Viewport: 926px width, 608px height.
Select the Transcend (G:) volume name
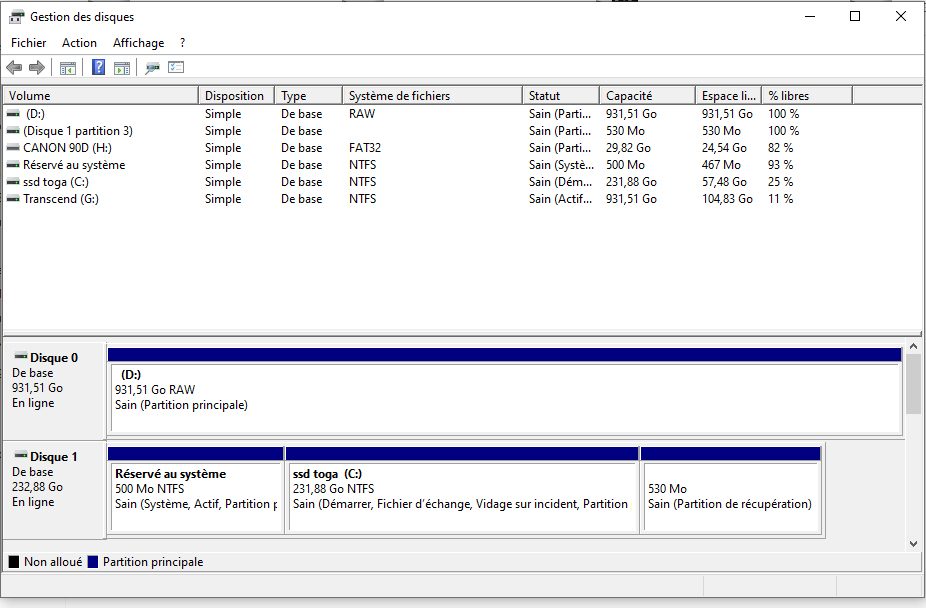click(61, 200)
